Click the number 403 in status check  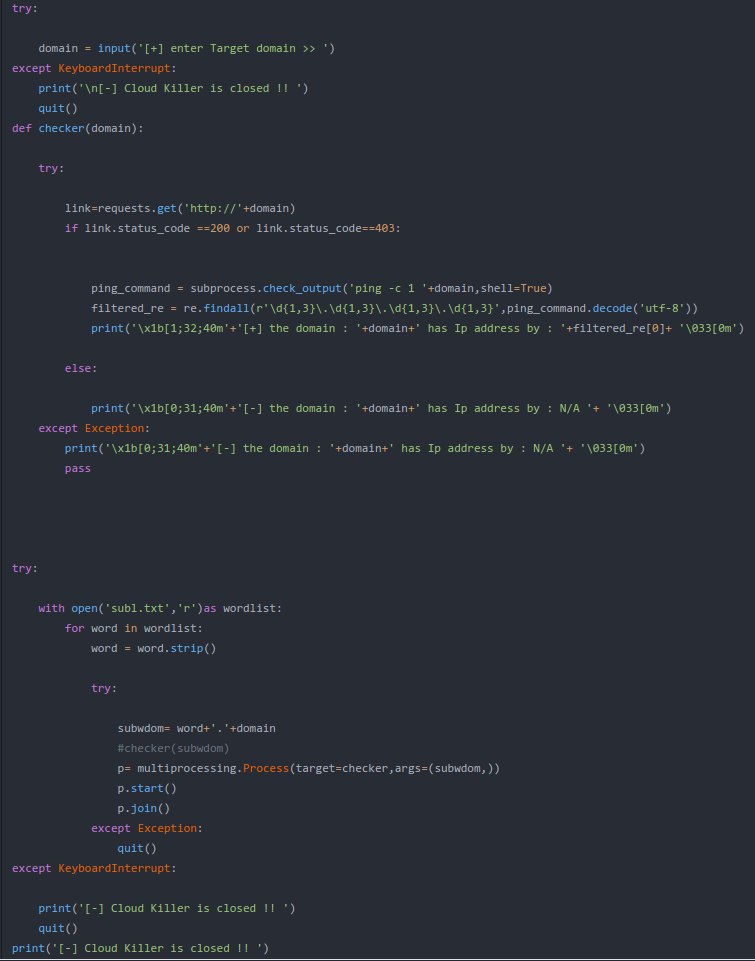click(x=385, y=228)
